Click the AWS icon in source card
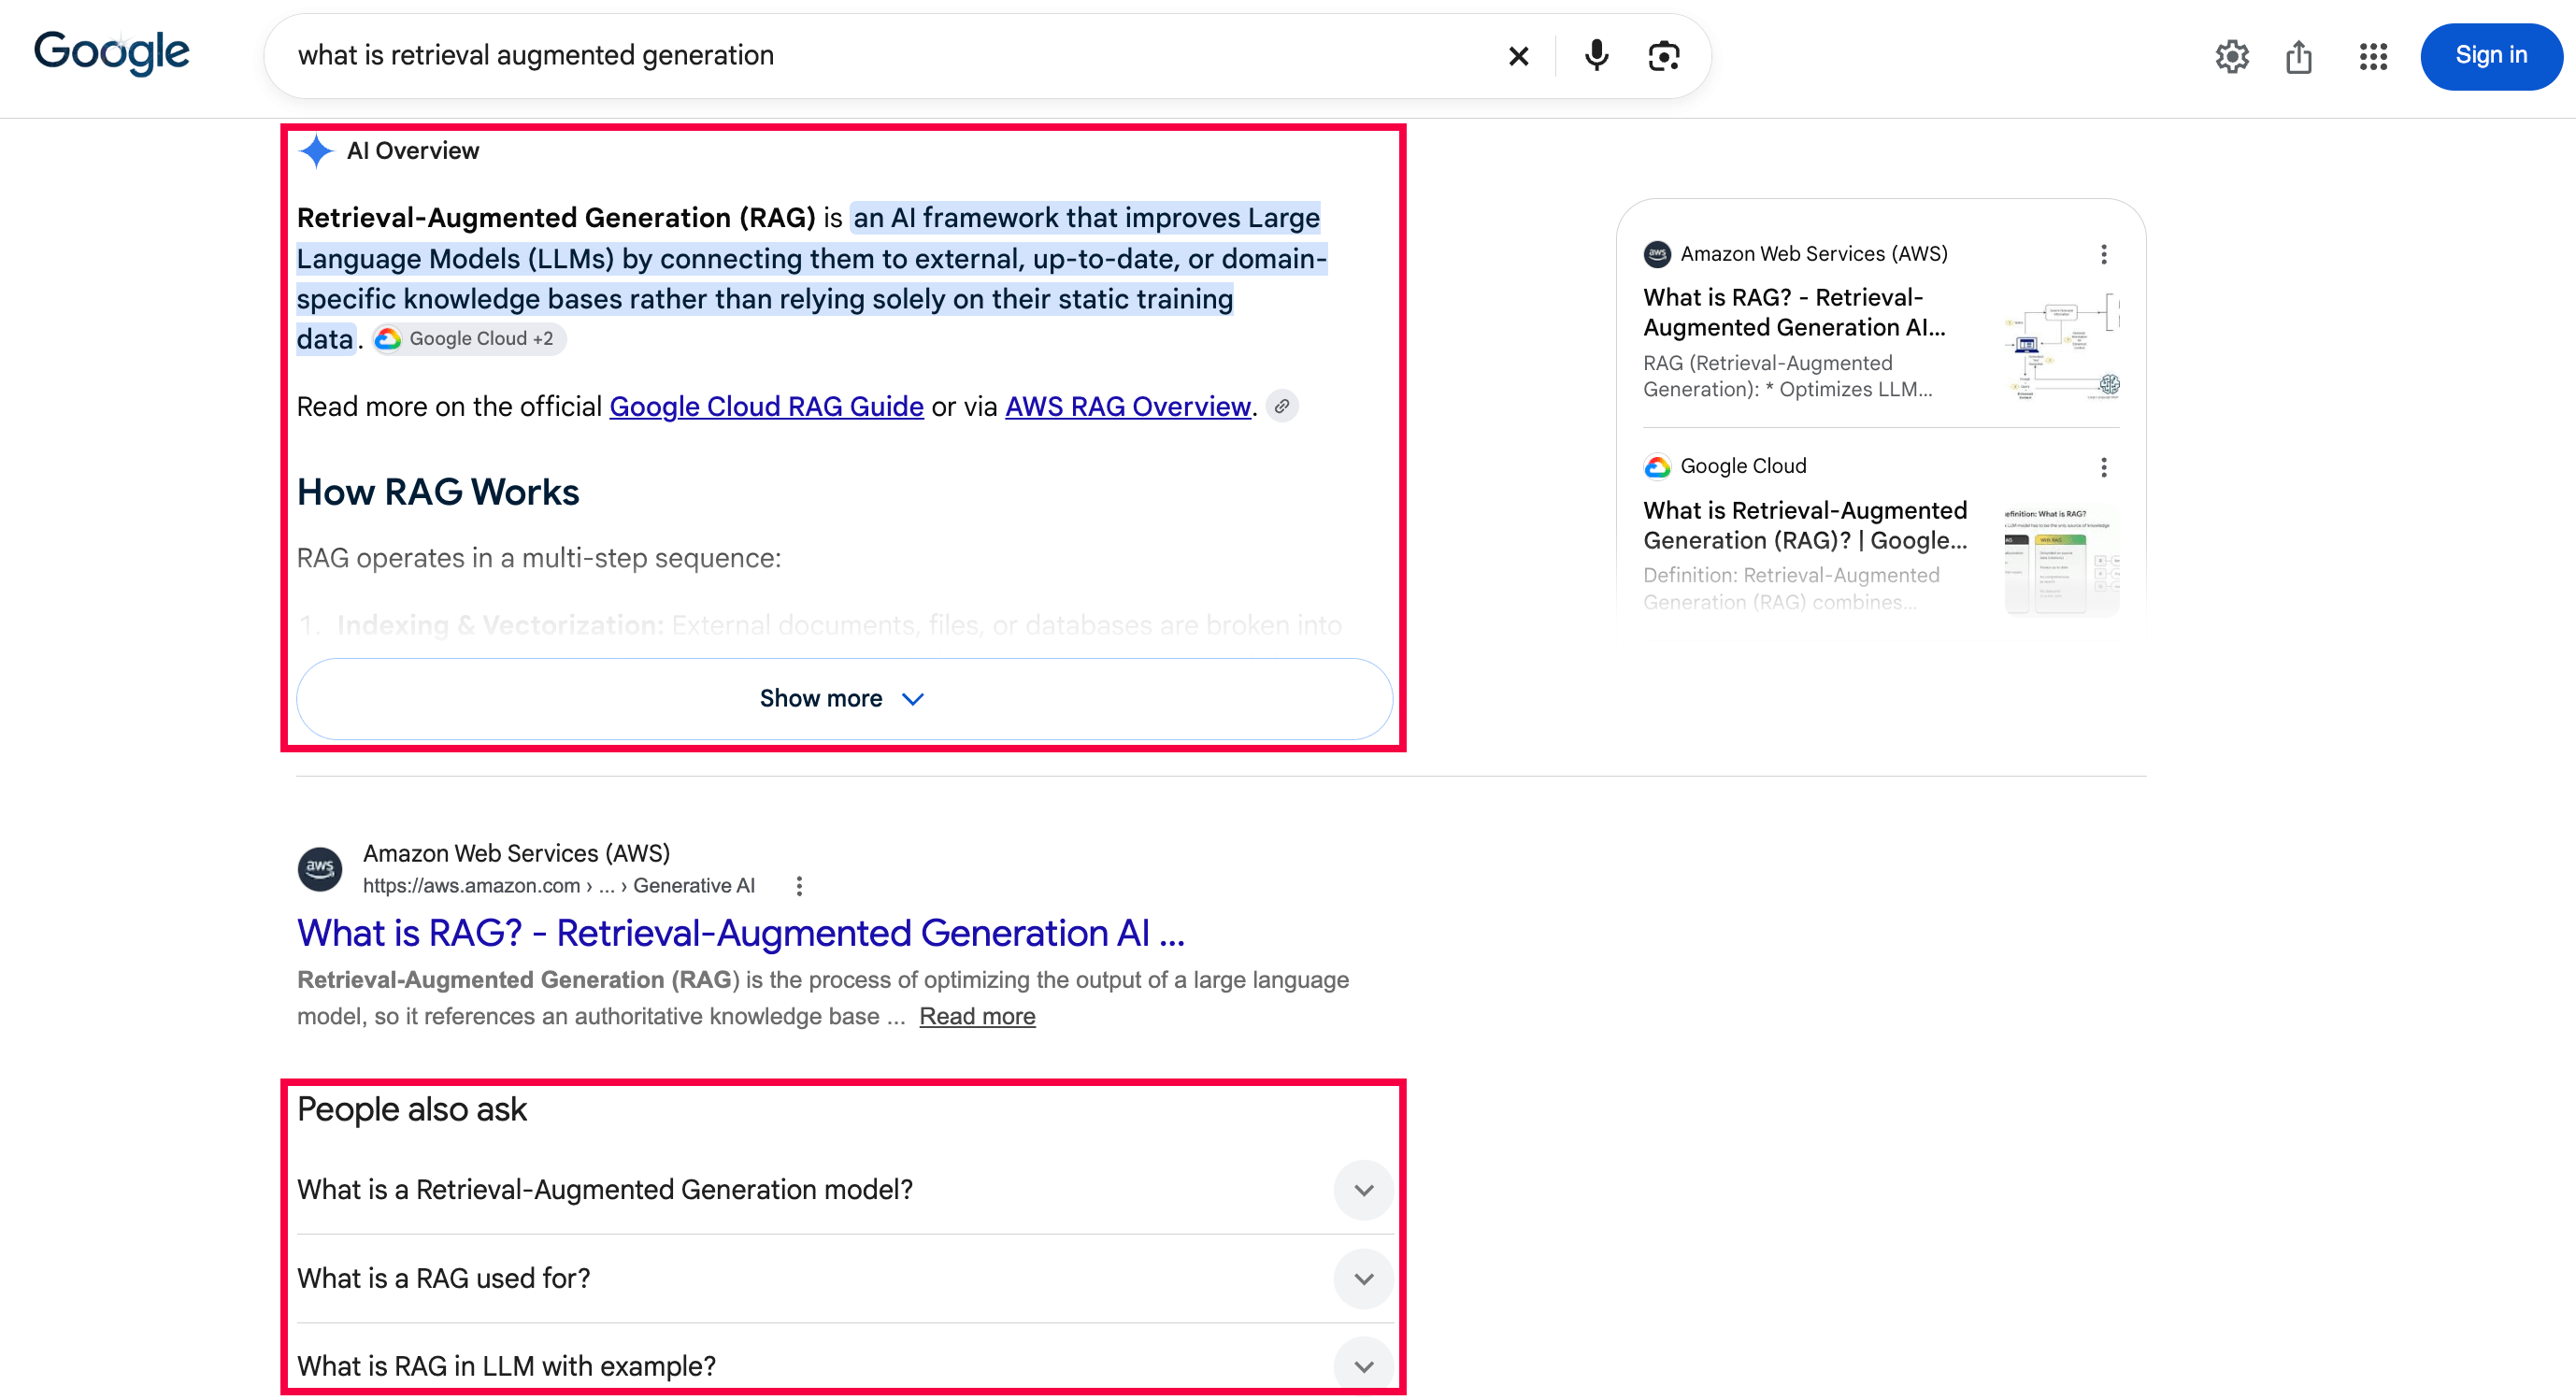Screen dimensions: 2576x1400 tap(1657, 254)
